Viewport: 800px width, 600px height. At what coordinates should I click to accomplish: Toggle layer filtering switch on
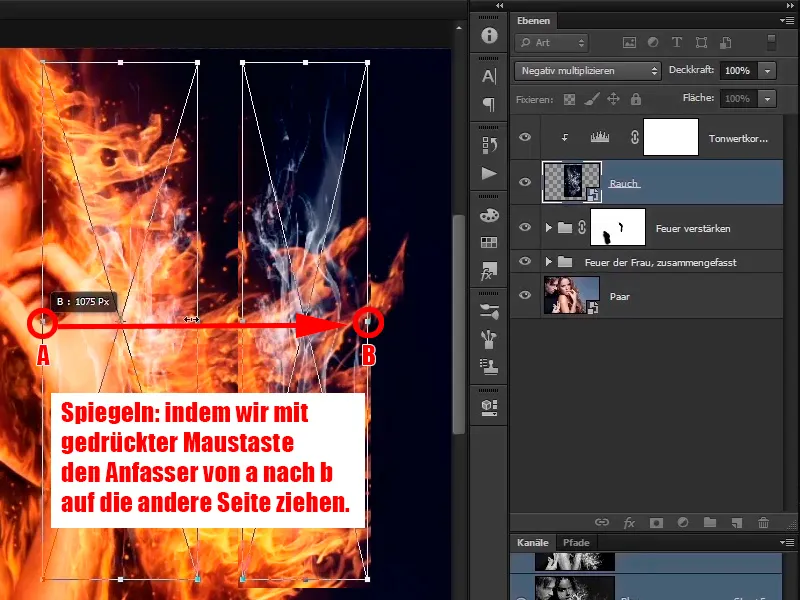point(771,42)
